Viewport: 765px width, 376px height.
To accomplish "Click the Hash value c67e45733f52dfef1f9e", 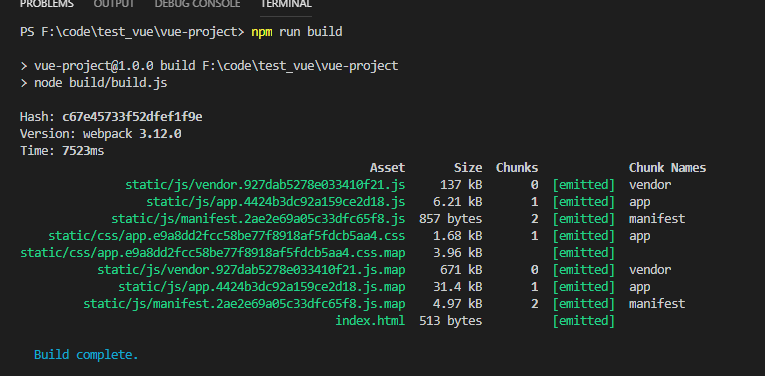I will tap(132, 117).
